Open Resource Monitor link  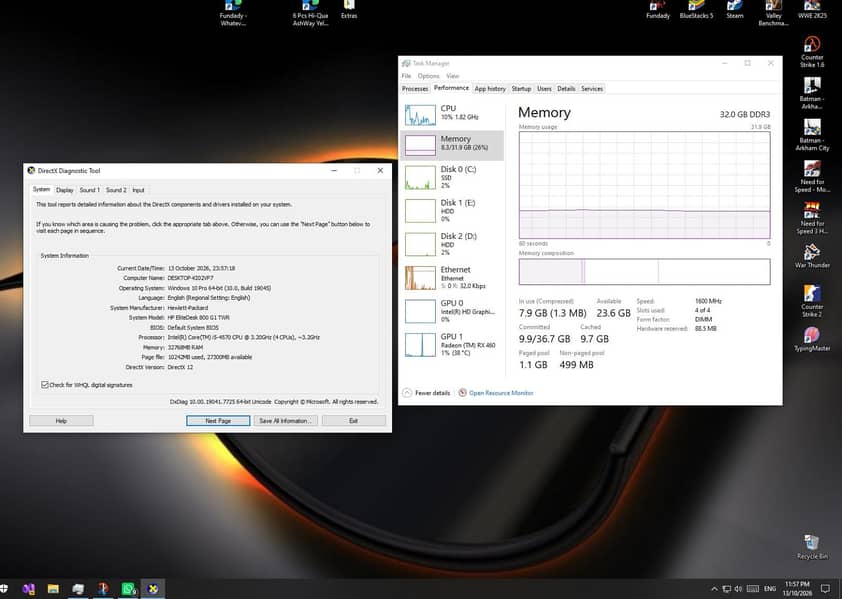[501, 393]
